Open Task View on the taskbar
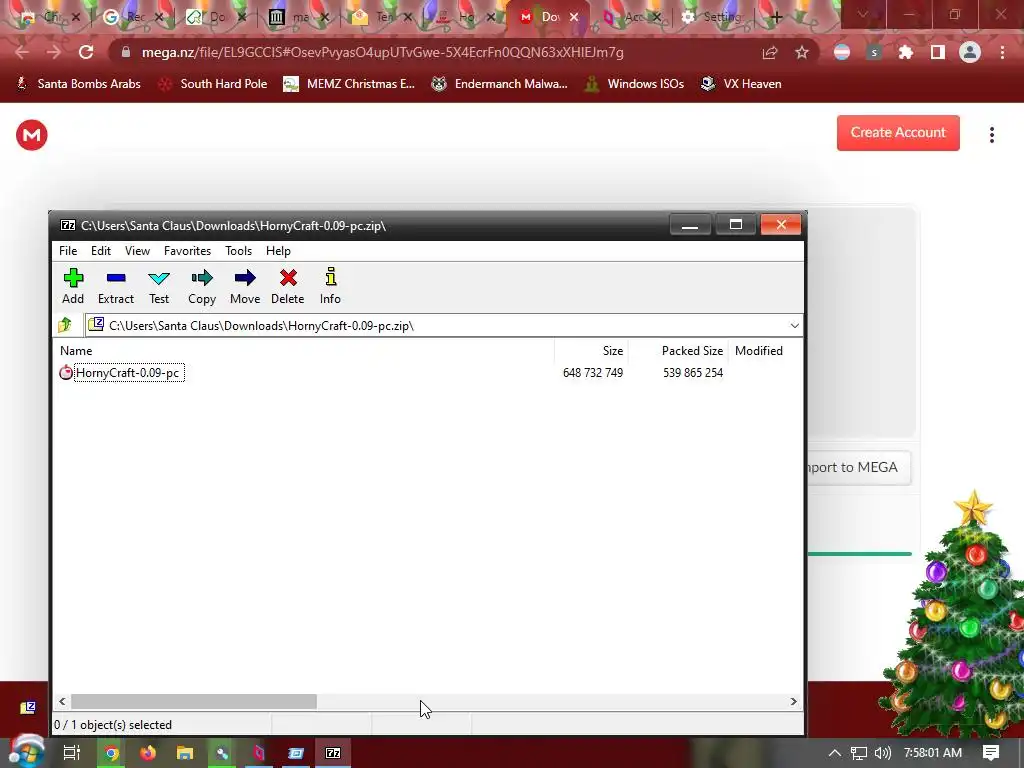The width and height of the screenshot is (1024, 768). pyautogui.click(x=72, y=753)
